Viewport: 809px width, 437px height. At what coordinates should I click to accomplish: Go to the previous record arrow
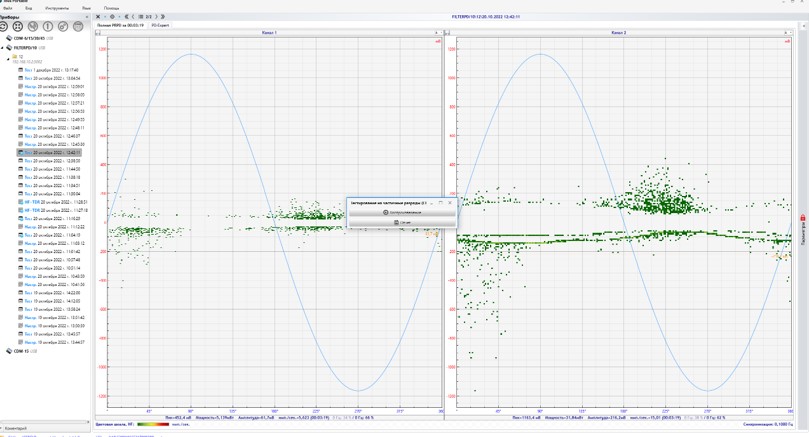tap(133, 17)
